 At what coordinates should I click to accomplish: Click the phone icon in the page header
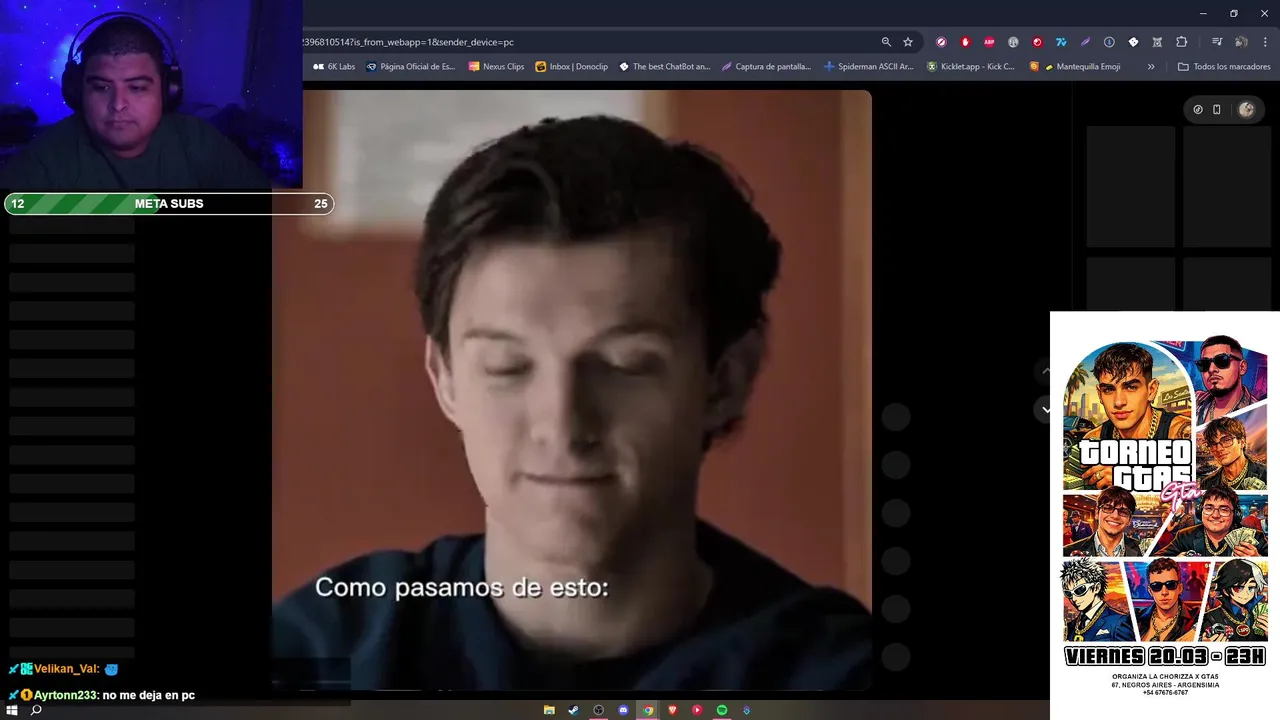pos(1217,110)
